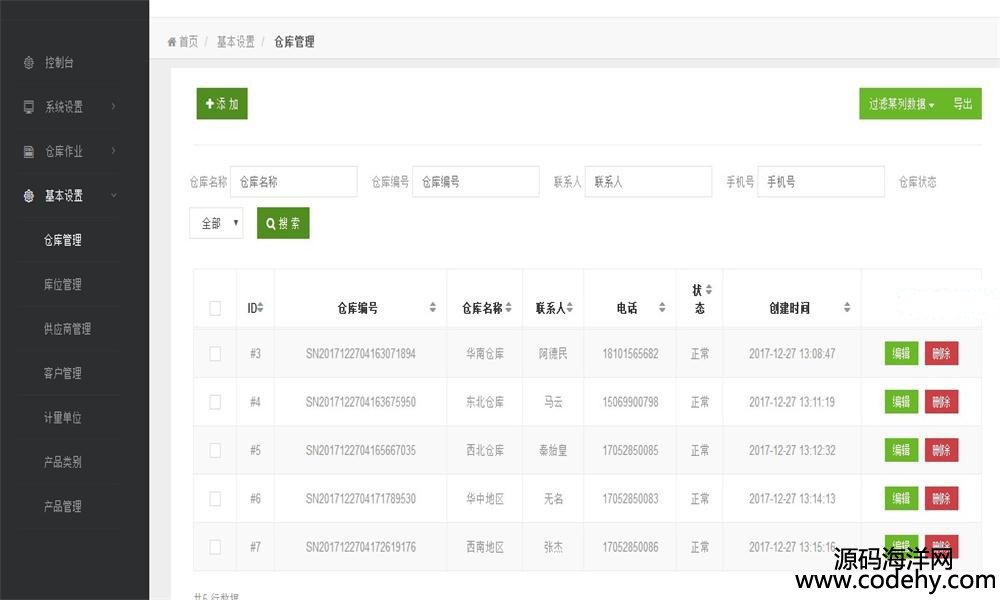The image size is (1000, 600).
Task: Click the 仓库名称 input field
Action: 294,182
